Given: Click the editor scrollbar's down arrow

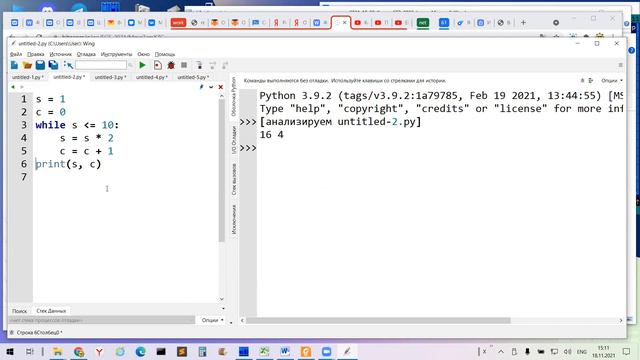Looking at the screenshot, I should coord(222,299).
